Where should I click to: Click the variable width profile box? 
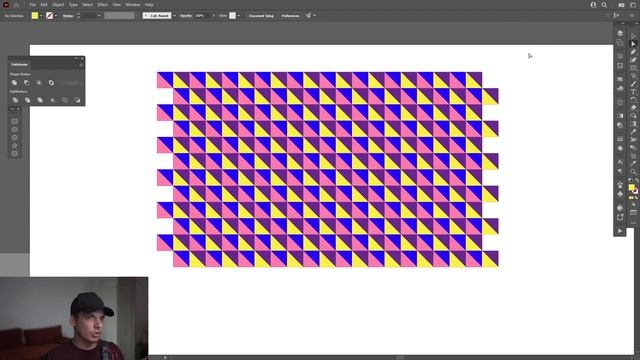[119, 16]
